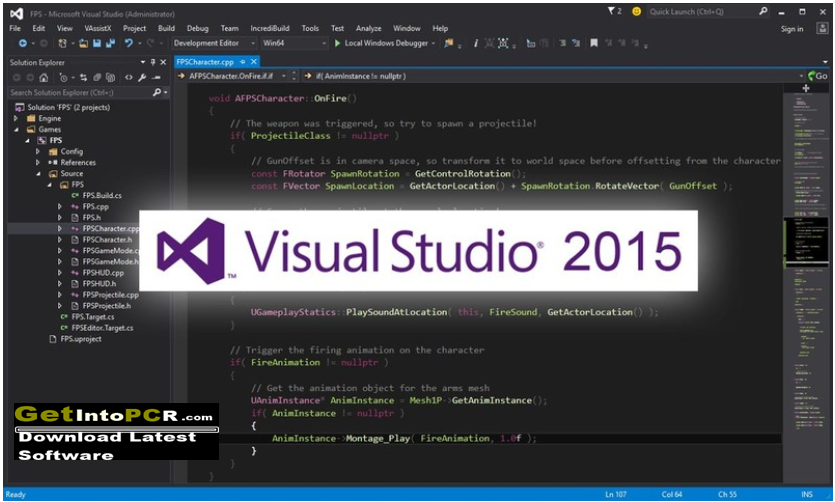Click the yellow feedback smiley icon
The width and height of the screenshot is (835, 502).
click(636, 11)
